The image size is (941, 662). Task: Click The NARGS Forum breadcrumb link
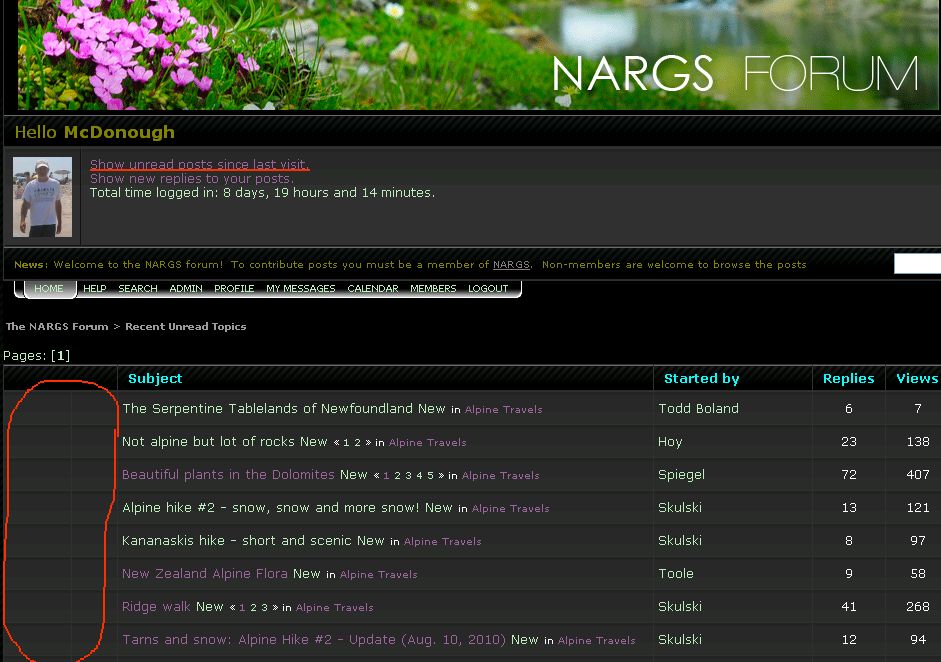pyautogui.click(x=57, y=326)
